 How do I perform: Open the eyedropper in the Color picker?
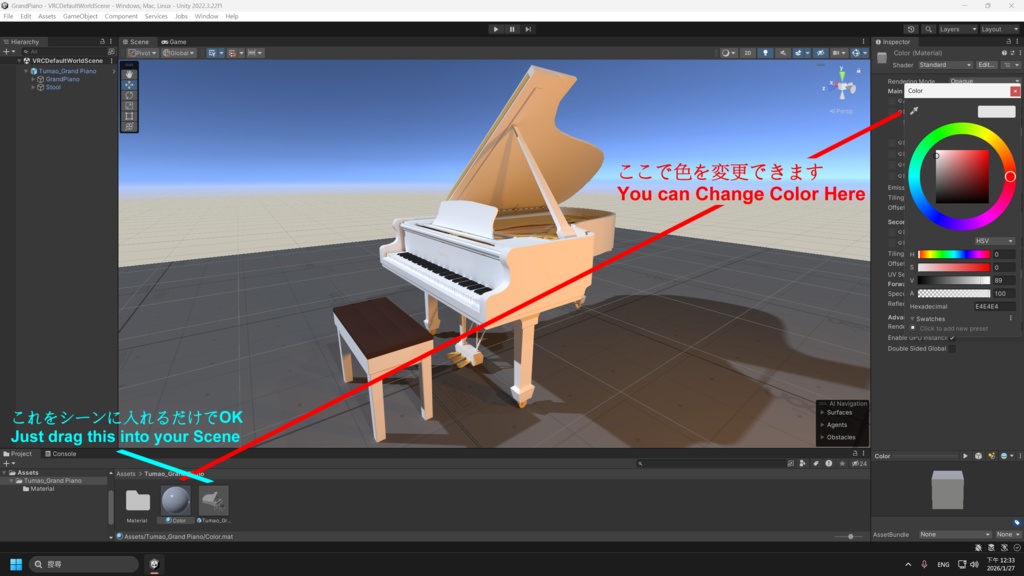(x=914, y=111)
